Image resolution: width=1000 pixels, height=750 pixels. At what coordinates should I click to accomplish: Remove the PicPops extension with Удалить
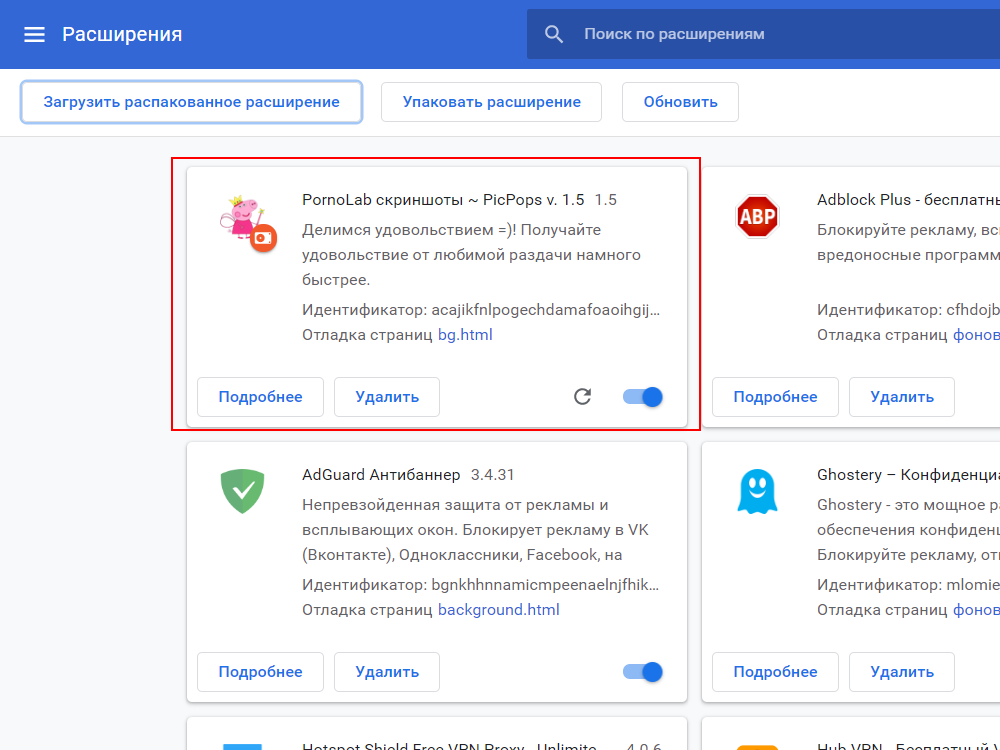[x=386, y=397]
